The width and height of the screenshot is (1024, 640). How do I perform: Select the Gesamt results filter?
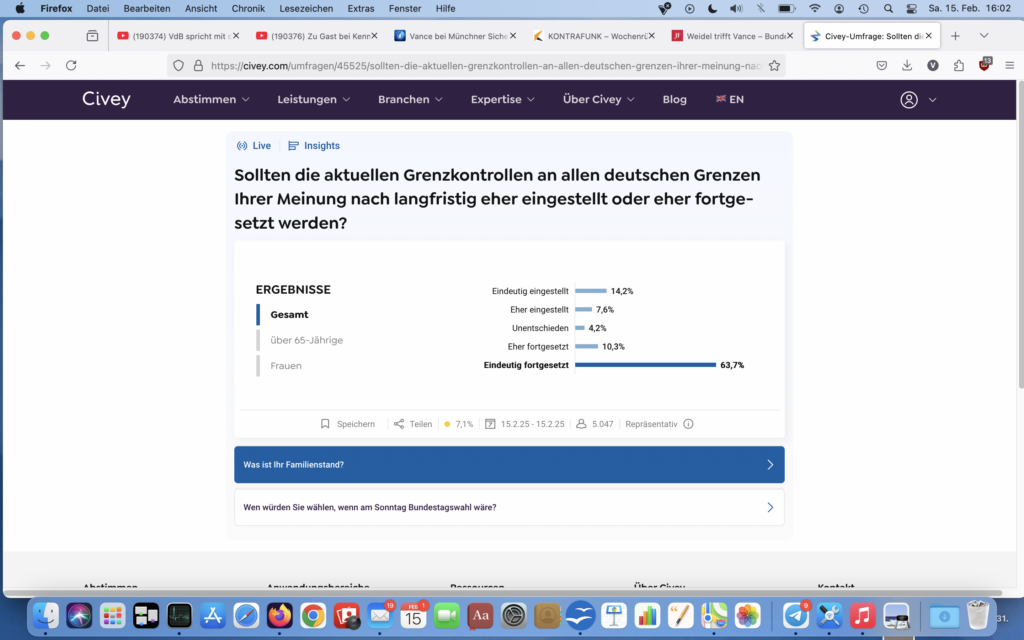tap(289, 314)
